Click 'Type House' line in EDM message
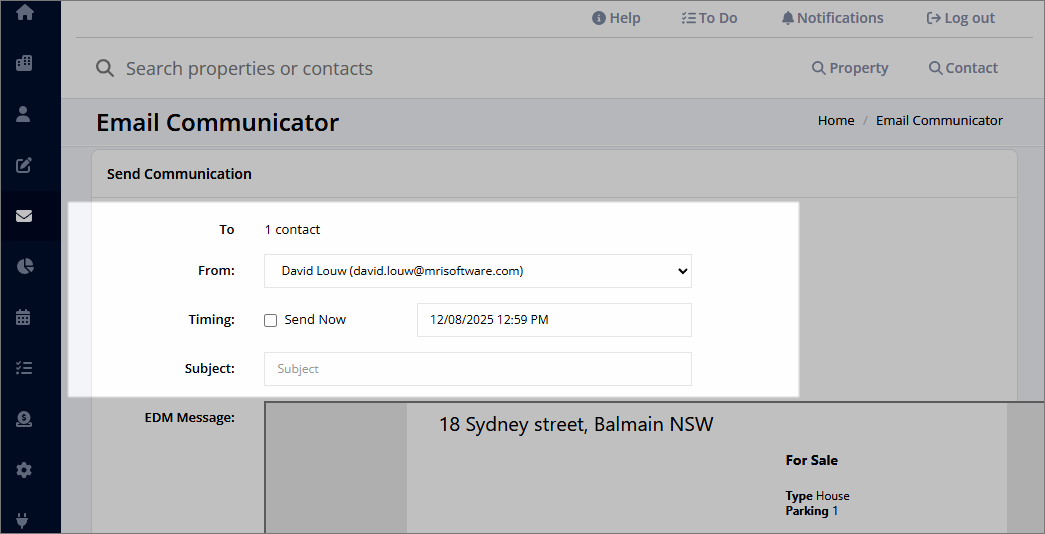 click(x=817, y=496)
